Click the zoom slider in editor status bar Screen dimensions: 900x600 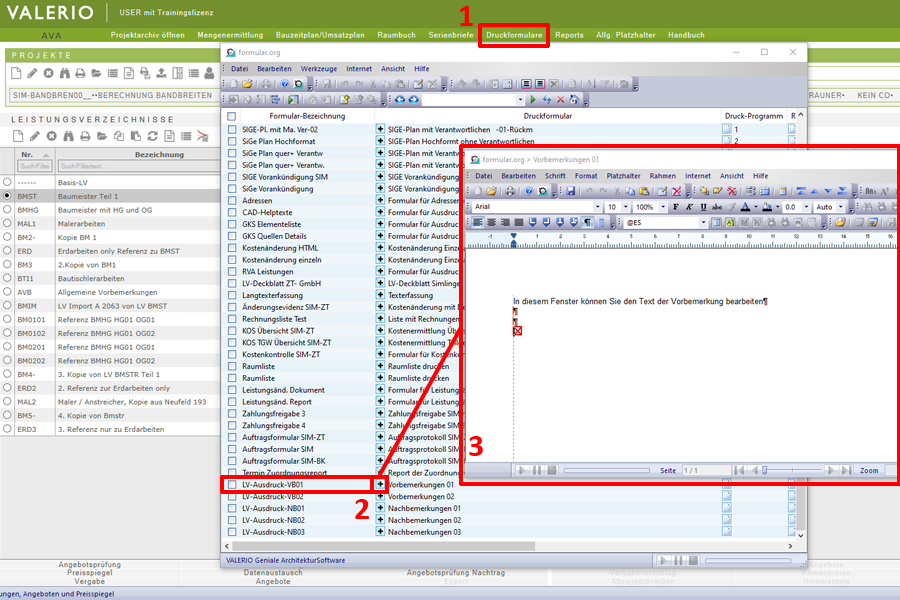point(790,470)
